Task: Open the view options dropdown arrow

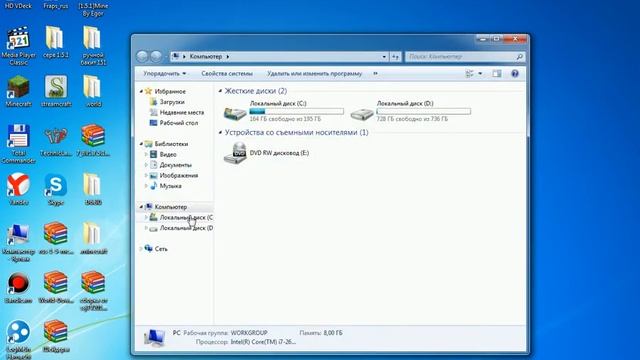Action: point(480,73)
